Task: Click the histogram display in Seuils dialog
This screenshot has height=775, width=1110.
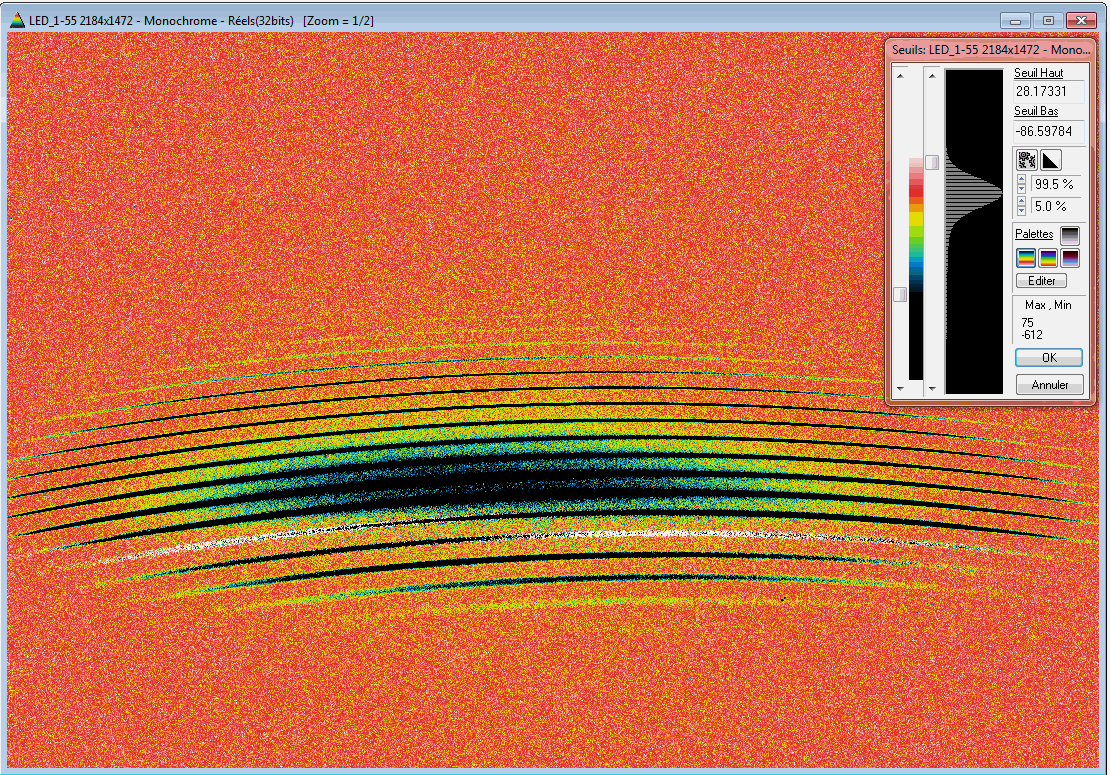Action: (x=974, y=231)
